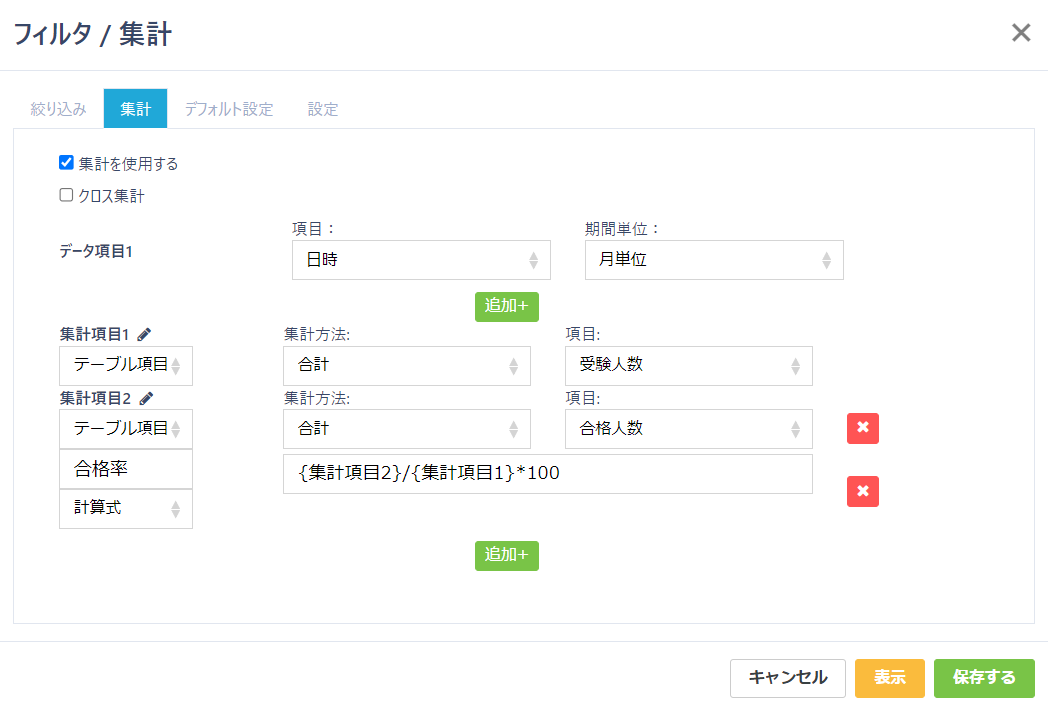Expand the 項目 dropdown showing 合格人数
Viewport: 1048px width, 709px height.
pyautogui.click(x=688, y=428)
